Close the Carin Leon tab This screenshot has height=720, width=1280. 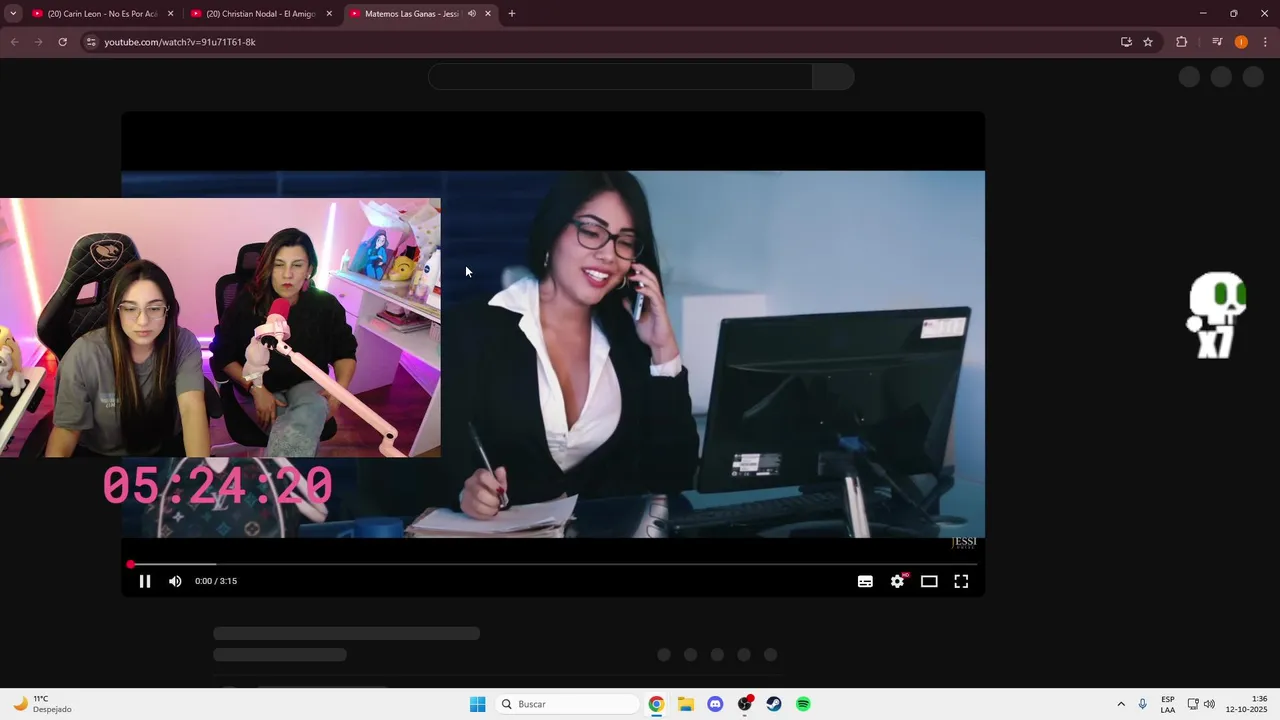pyautogui.click(x=170, y=14)
